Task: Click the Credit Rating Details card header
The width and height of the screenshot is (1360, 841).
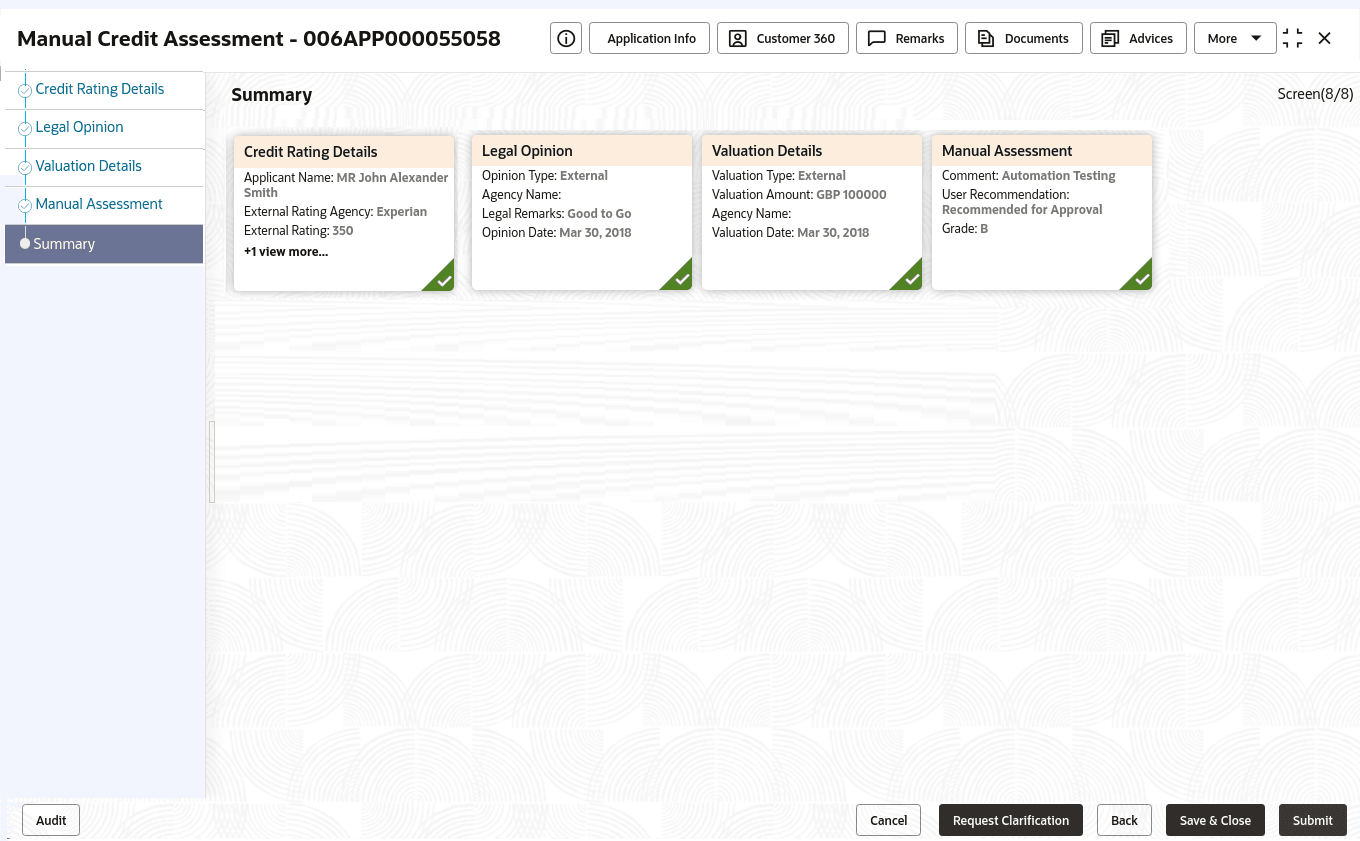Action: point(344,152)
